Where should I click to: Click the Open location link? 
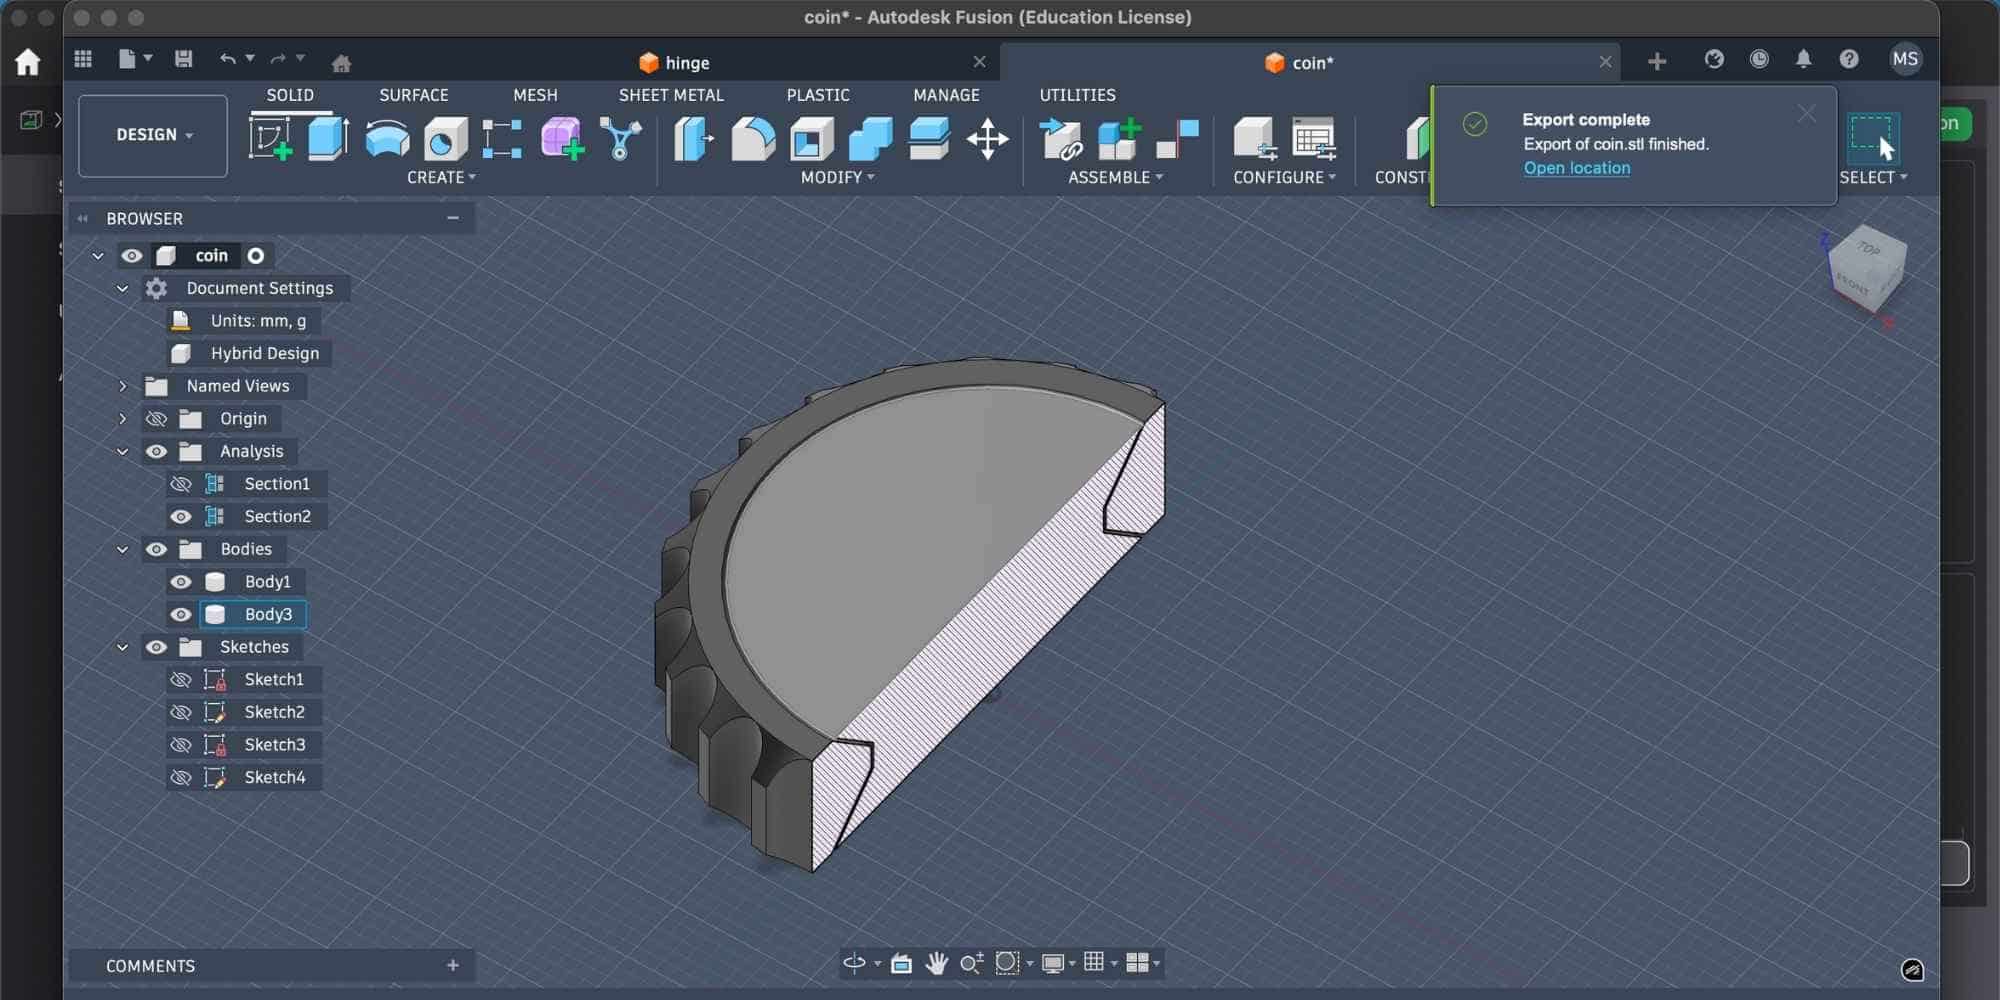(1576, 168)
